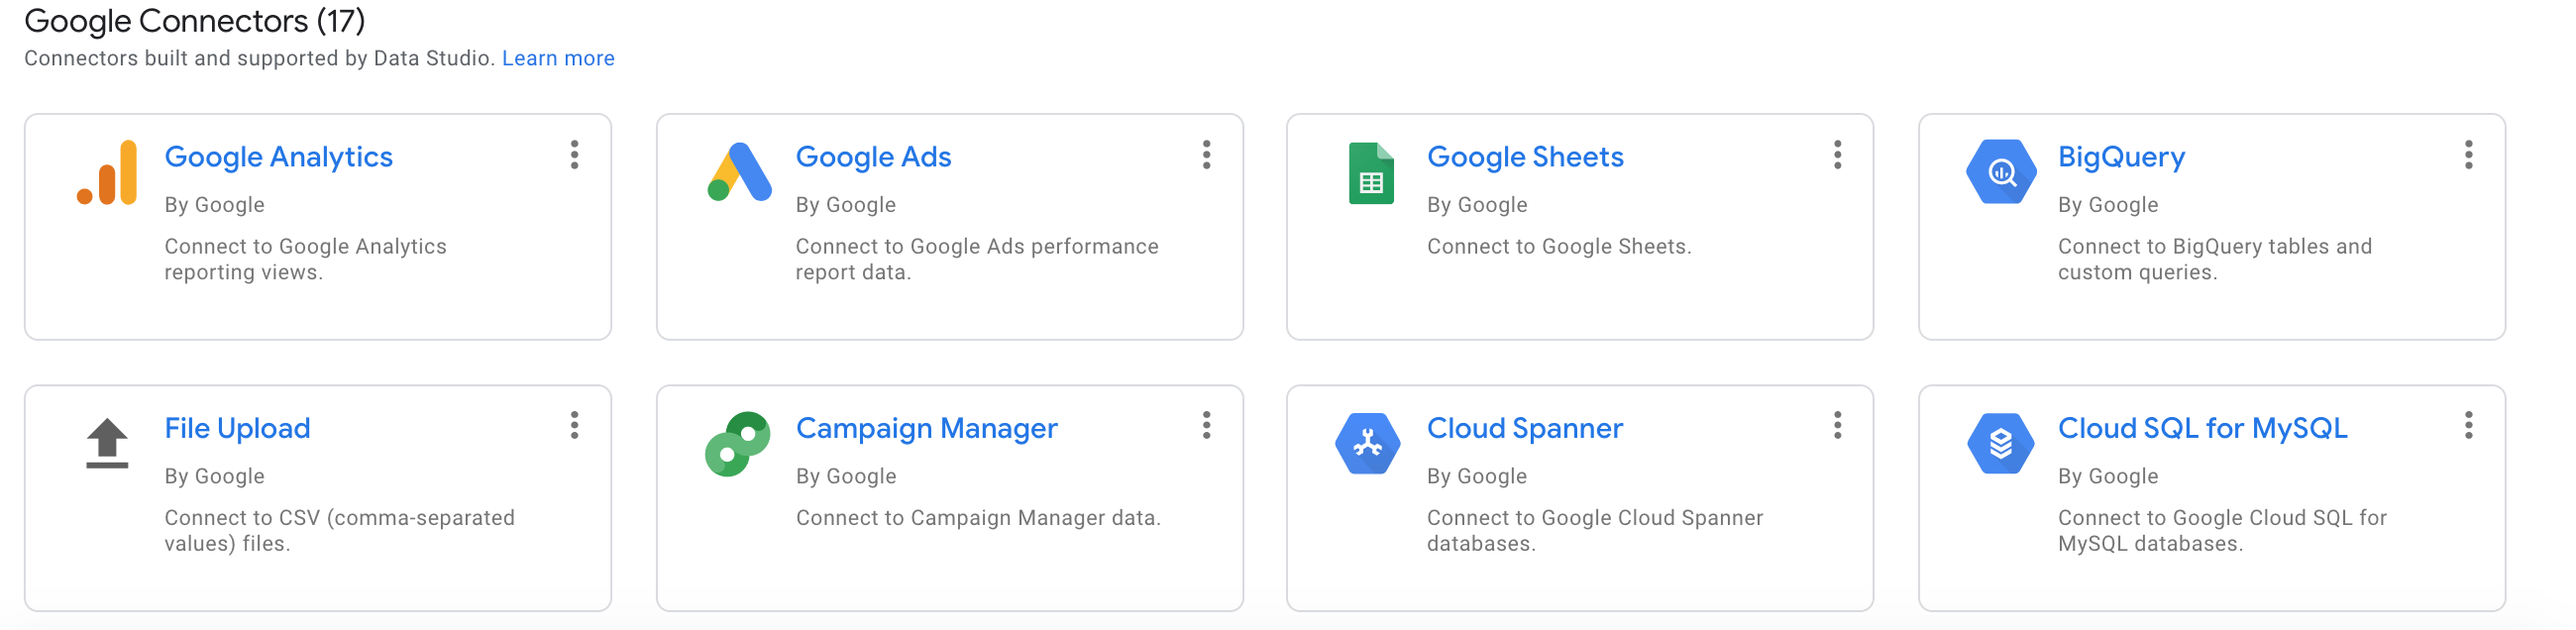
Task: Open the File Upload card's three-dot menu
Action: pyautogui.click(x=575, y=426)
